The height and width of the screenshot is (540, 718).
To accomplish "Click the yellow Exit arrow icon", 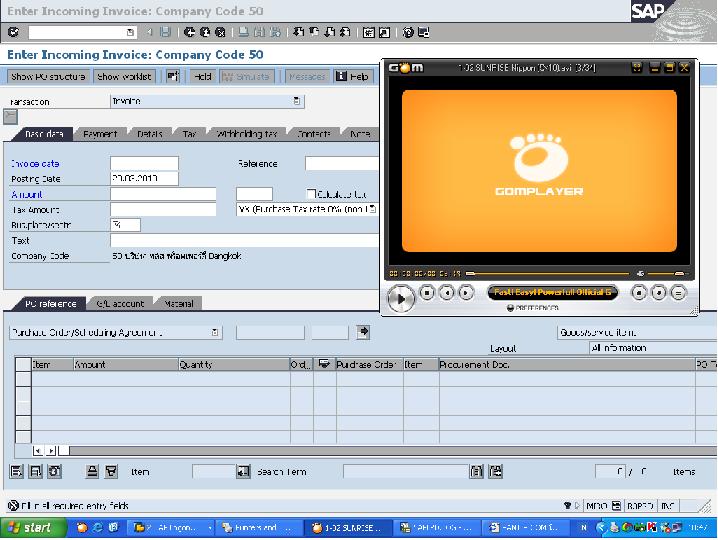I will [x=205, y=32].
